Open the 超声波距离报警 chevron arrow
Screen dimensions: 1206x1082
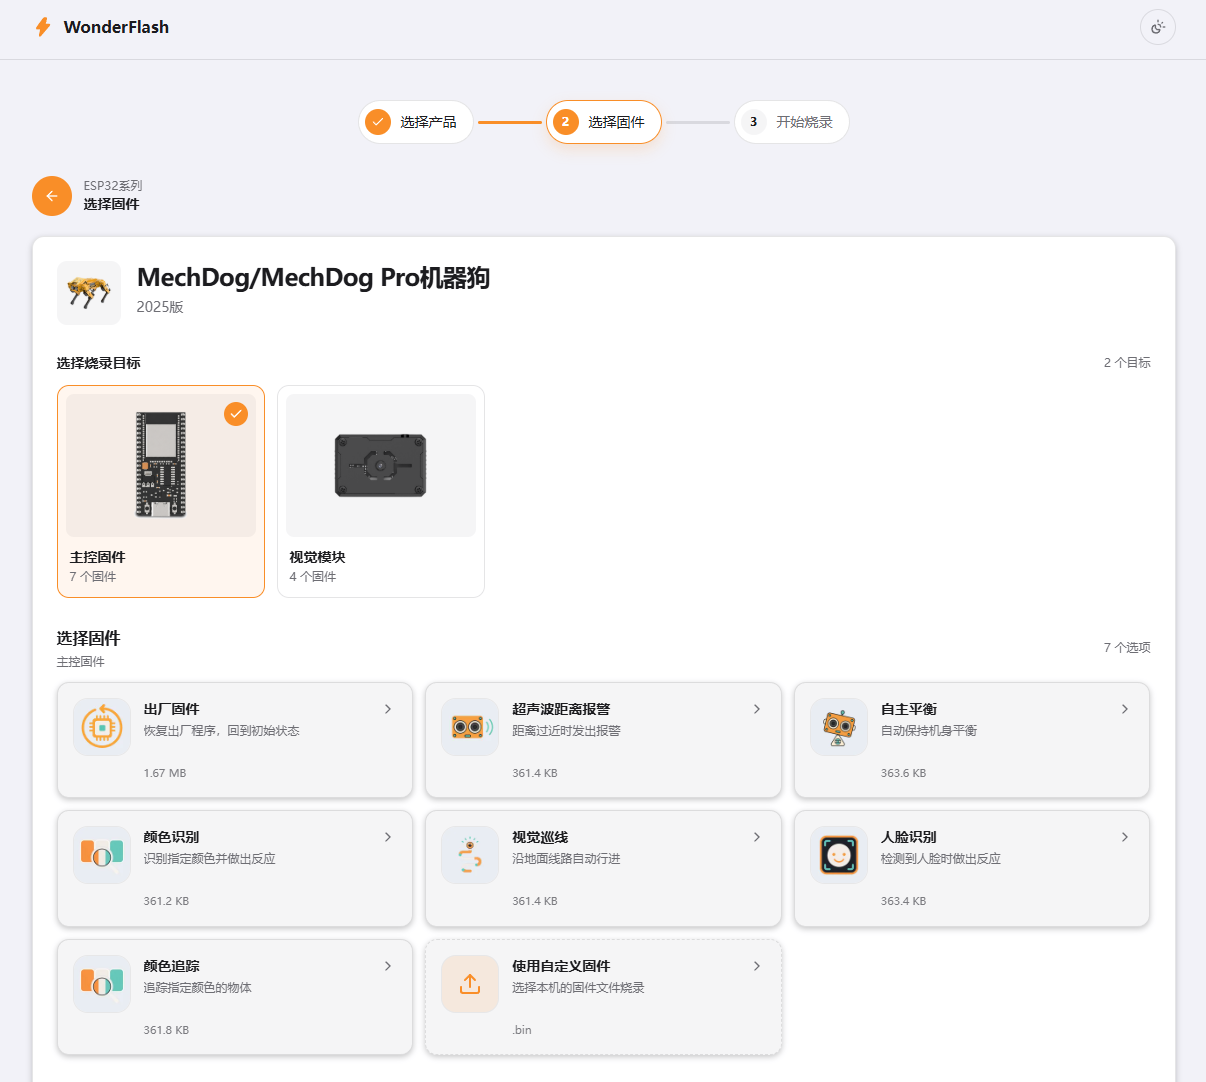click(x=757, y=709)
